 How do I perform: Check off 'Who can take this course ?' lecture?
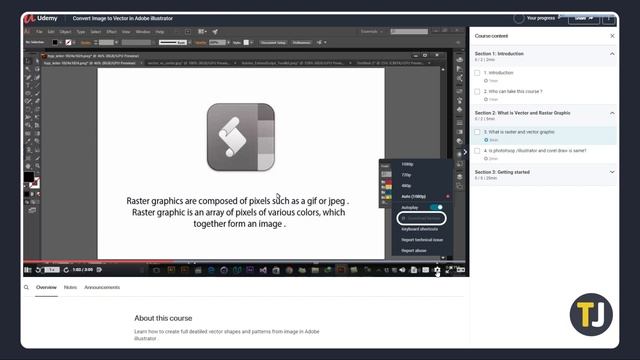pos(477,92)
